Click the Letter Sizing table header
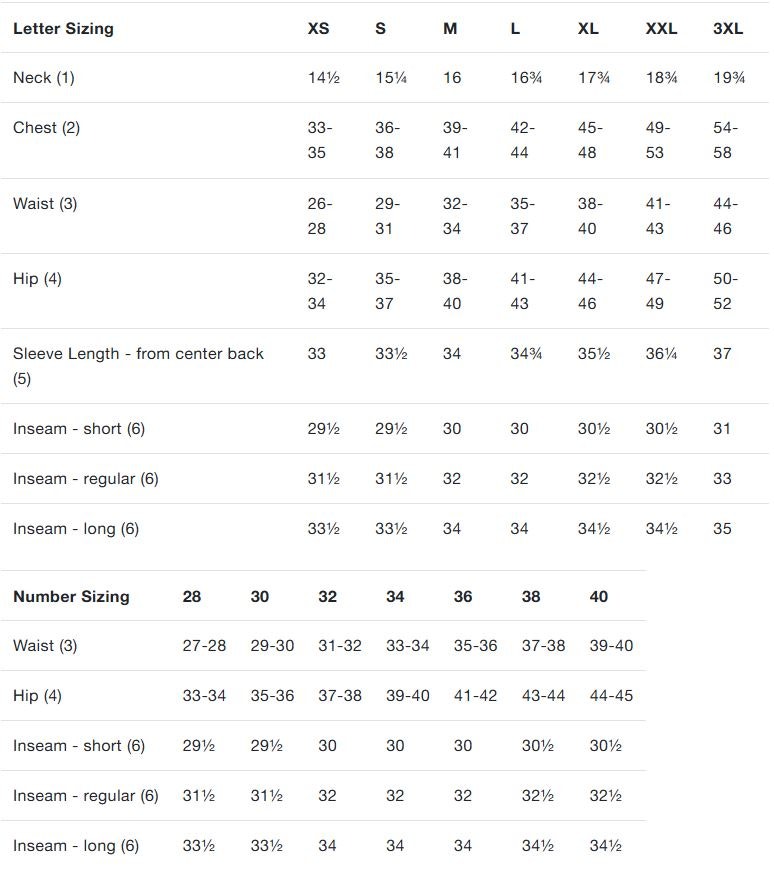 63,28
